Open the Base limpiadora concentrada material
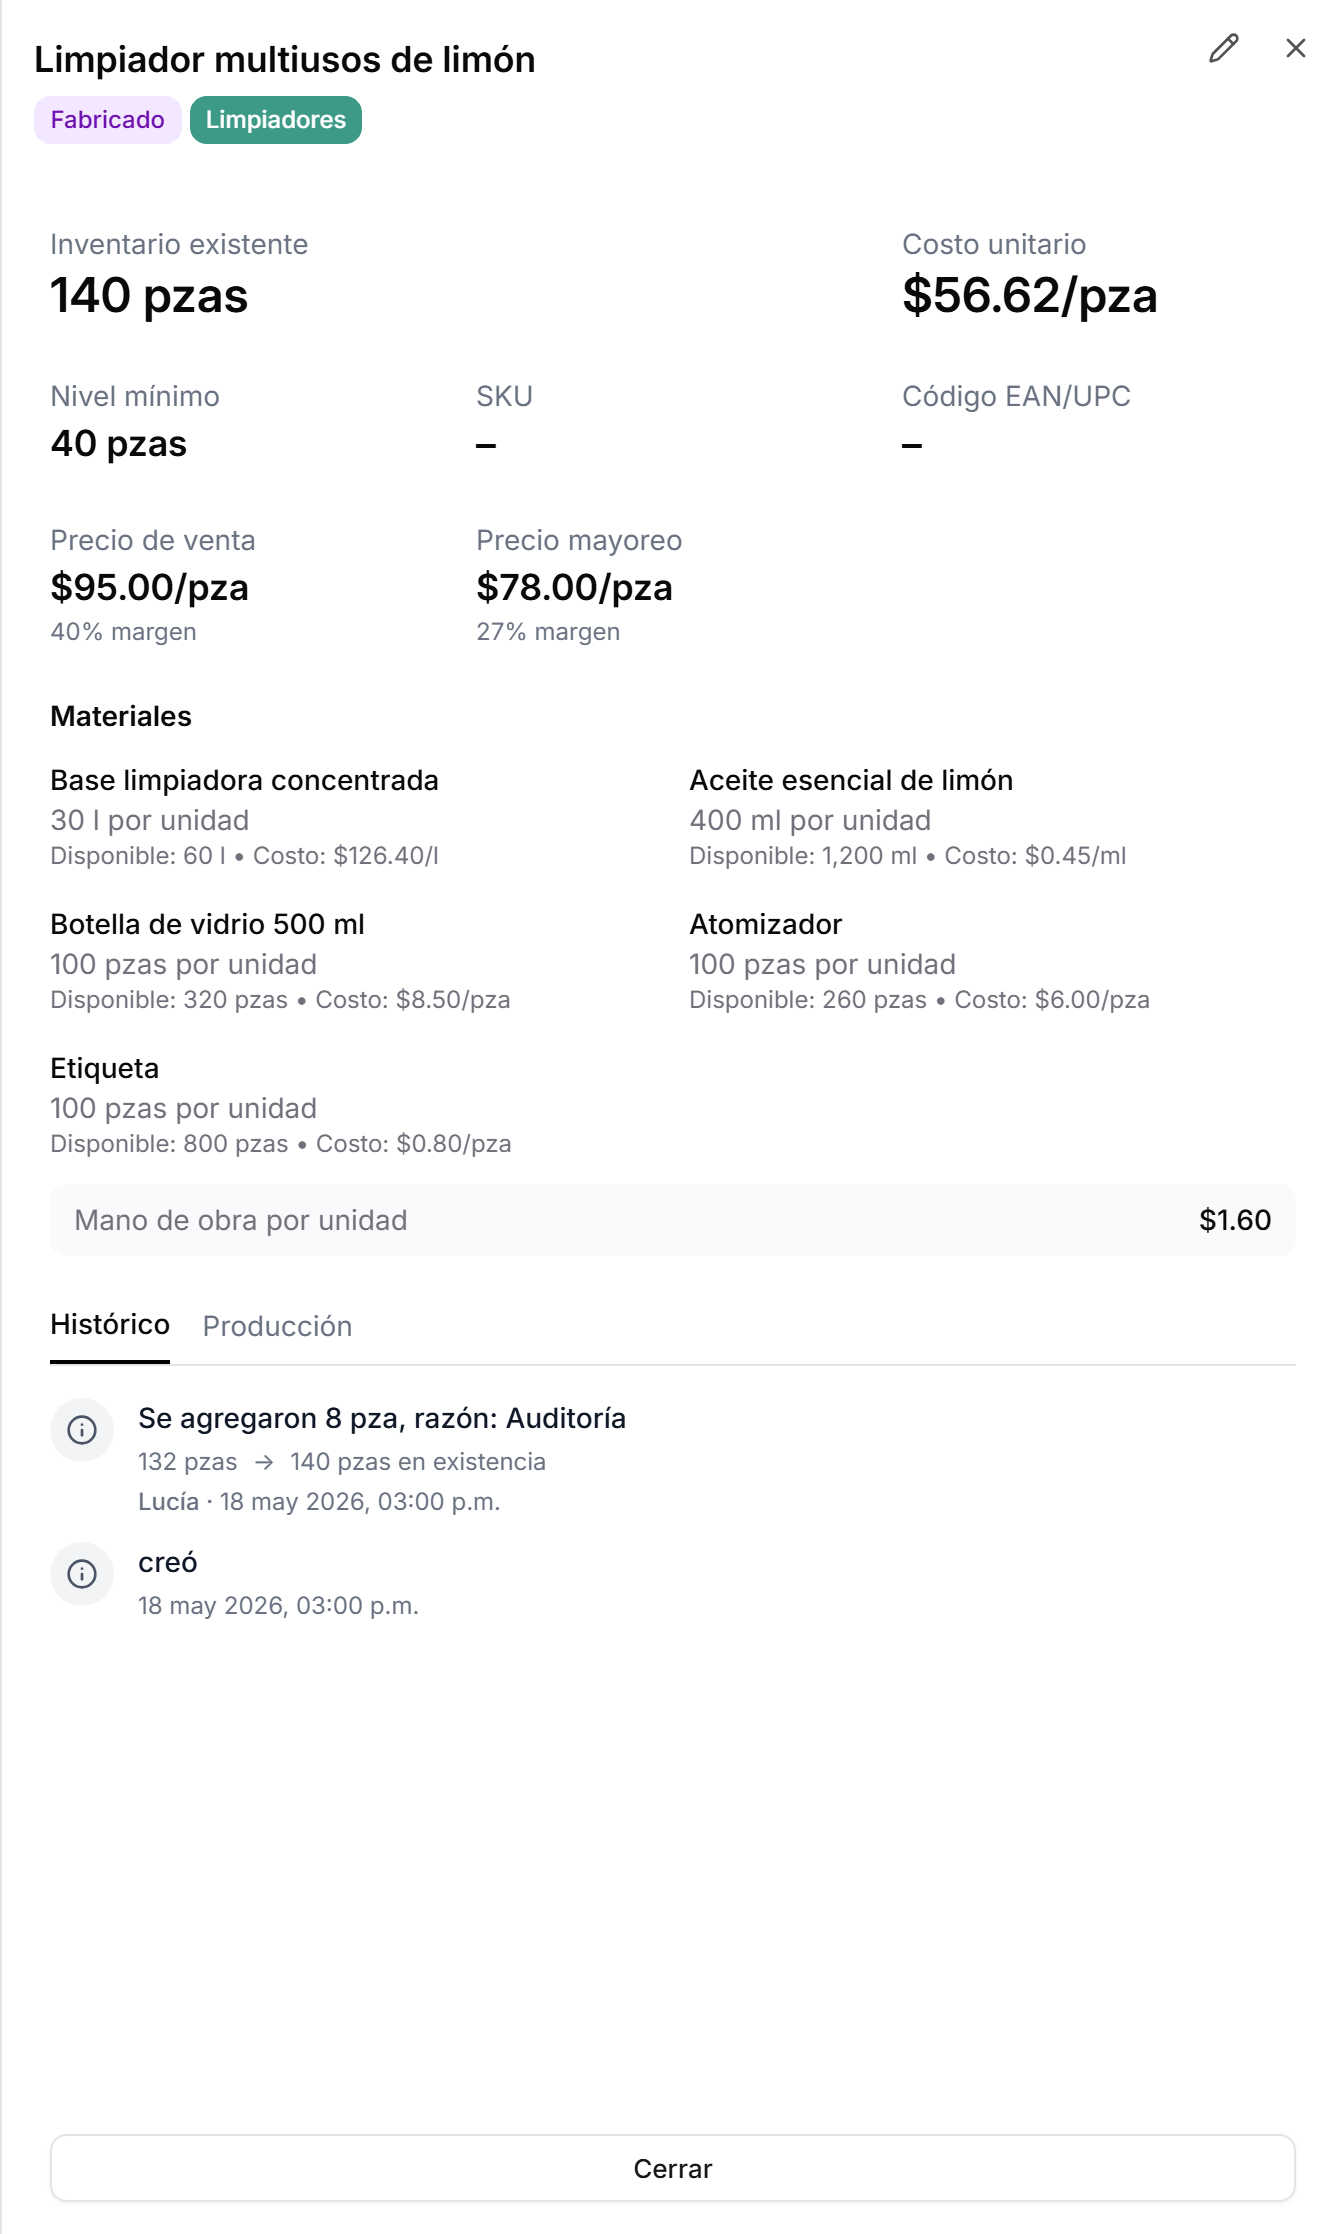The image size is (1344, 2234). (245, 780)
